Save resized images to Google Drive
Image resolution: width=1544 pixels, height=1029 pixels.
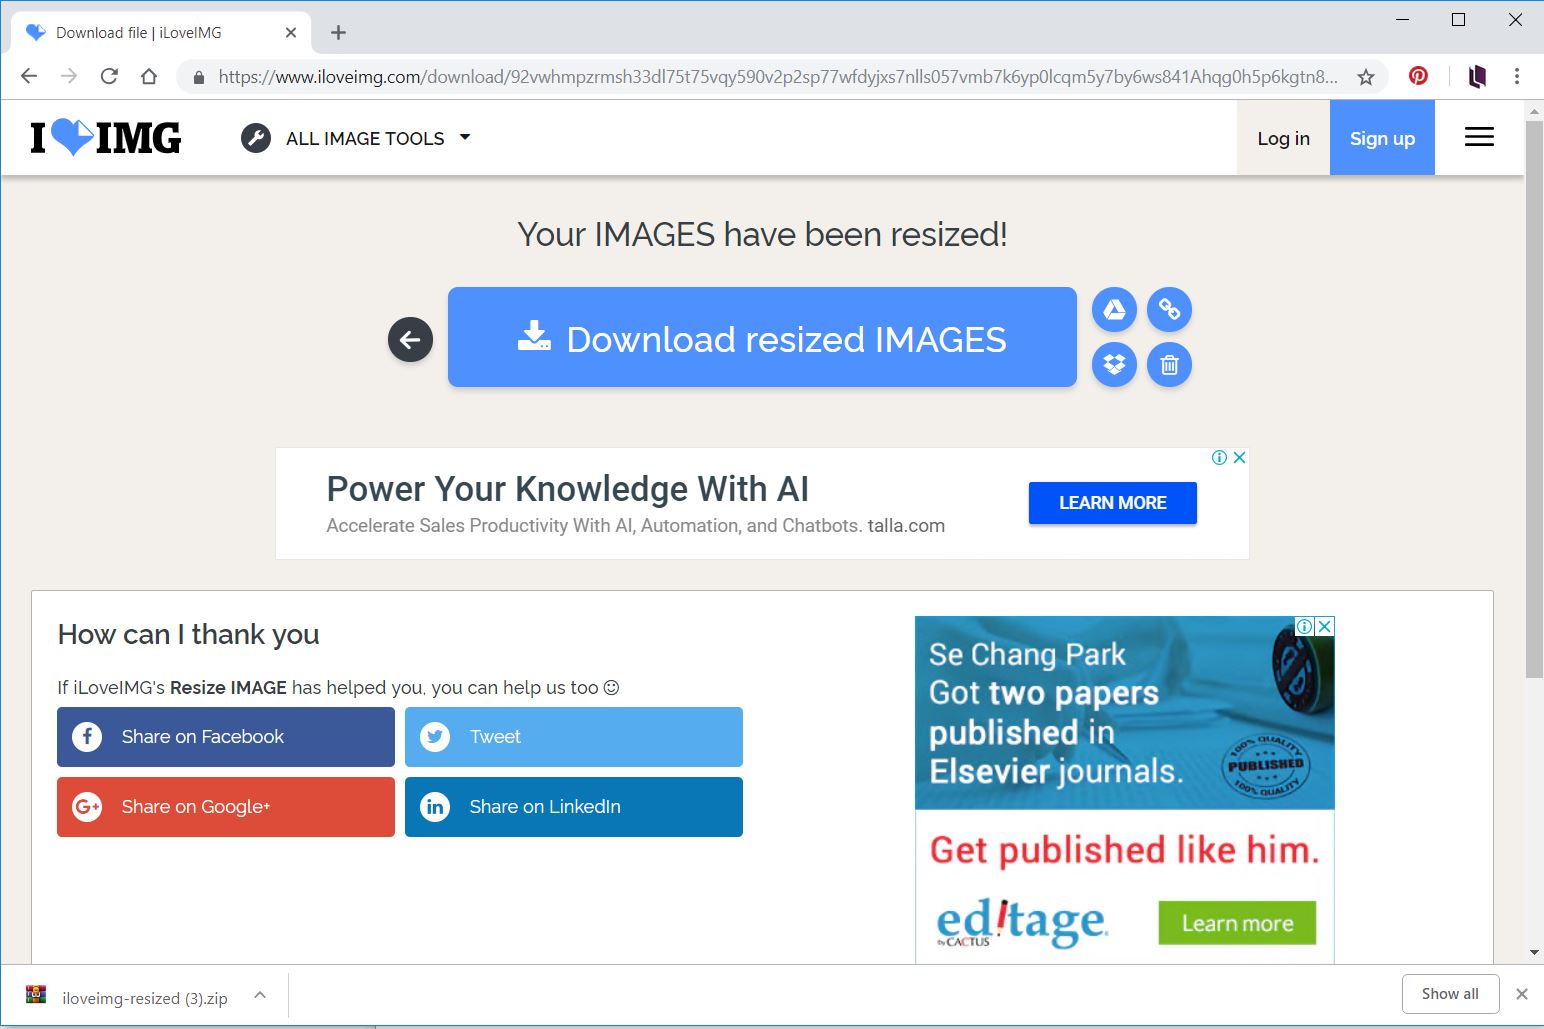[1114, 310]
